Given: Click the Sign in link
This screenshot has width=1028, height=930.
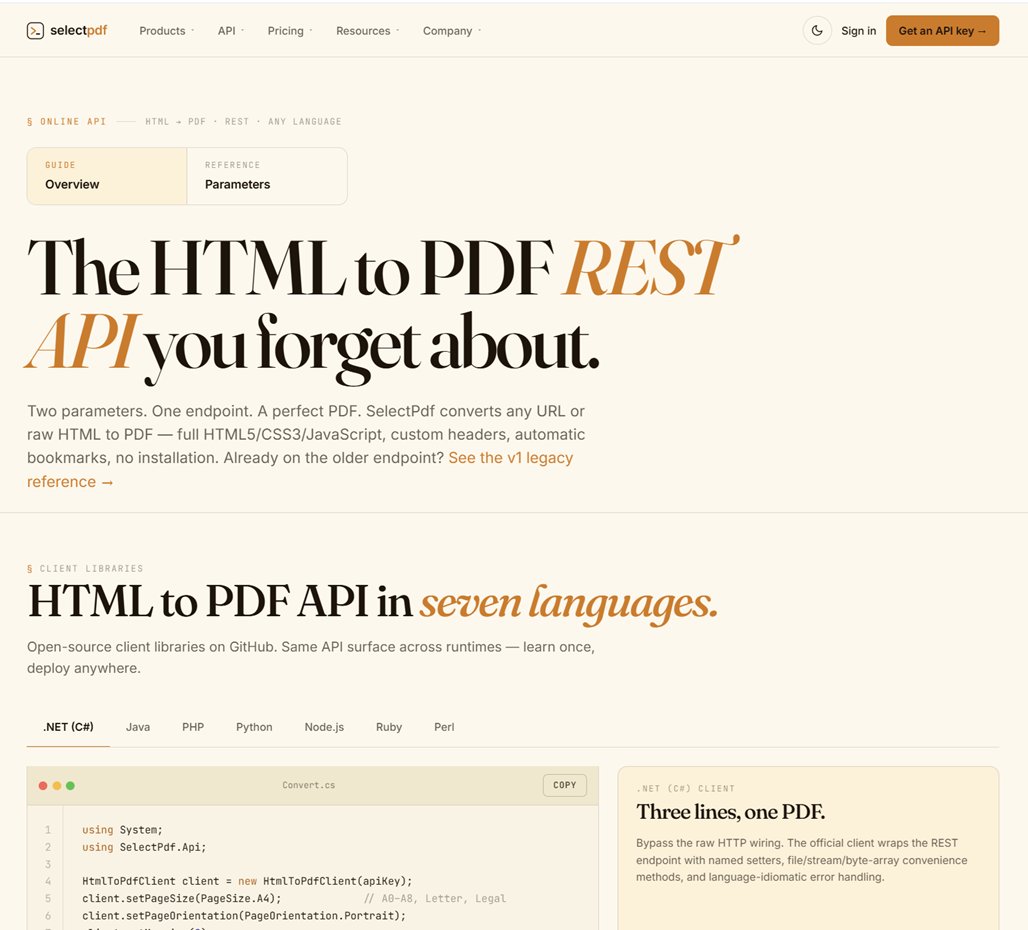Looking at the screenshot, I should tap(858, 31).
